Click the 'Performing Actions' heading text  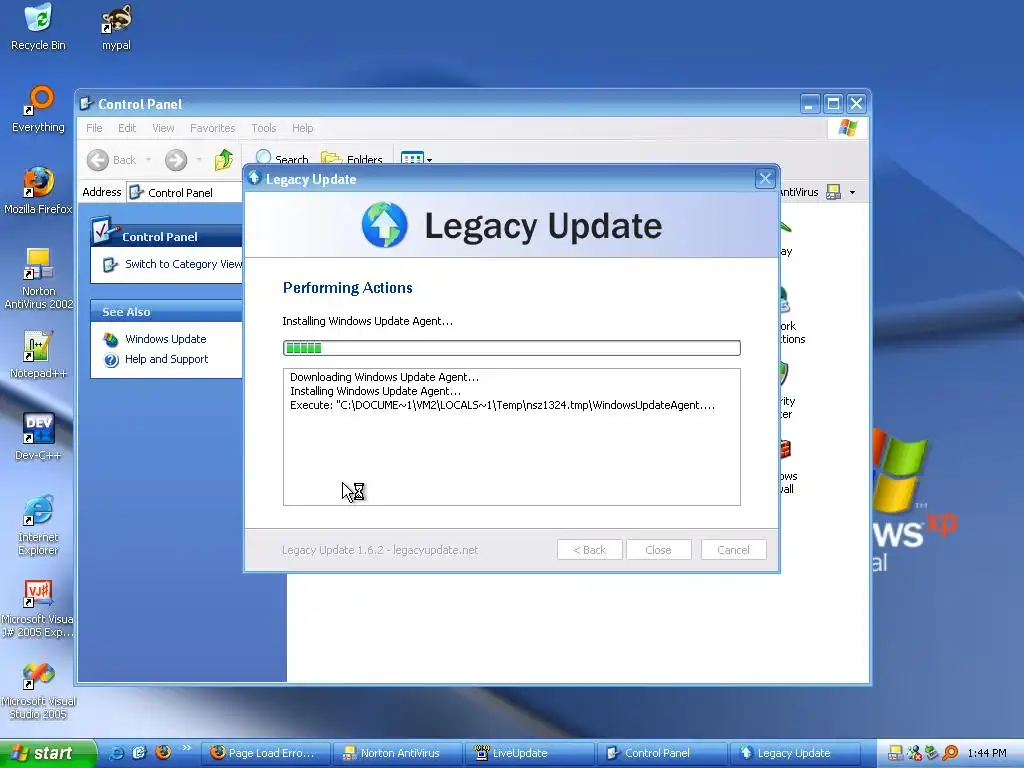(347, 288)
